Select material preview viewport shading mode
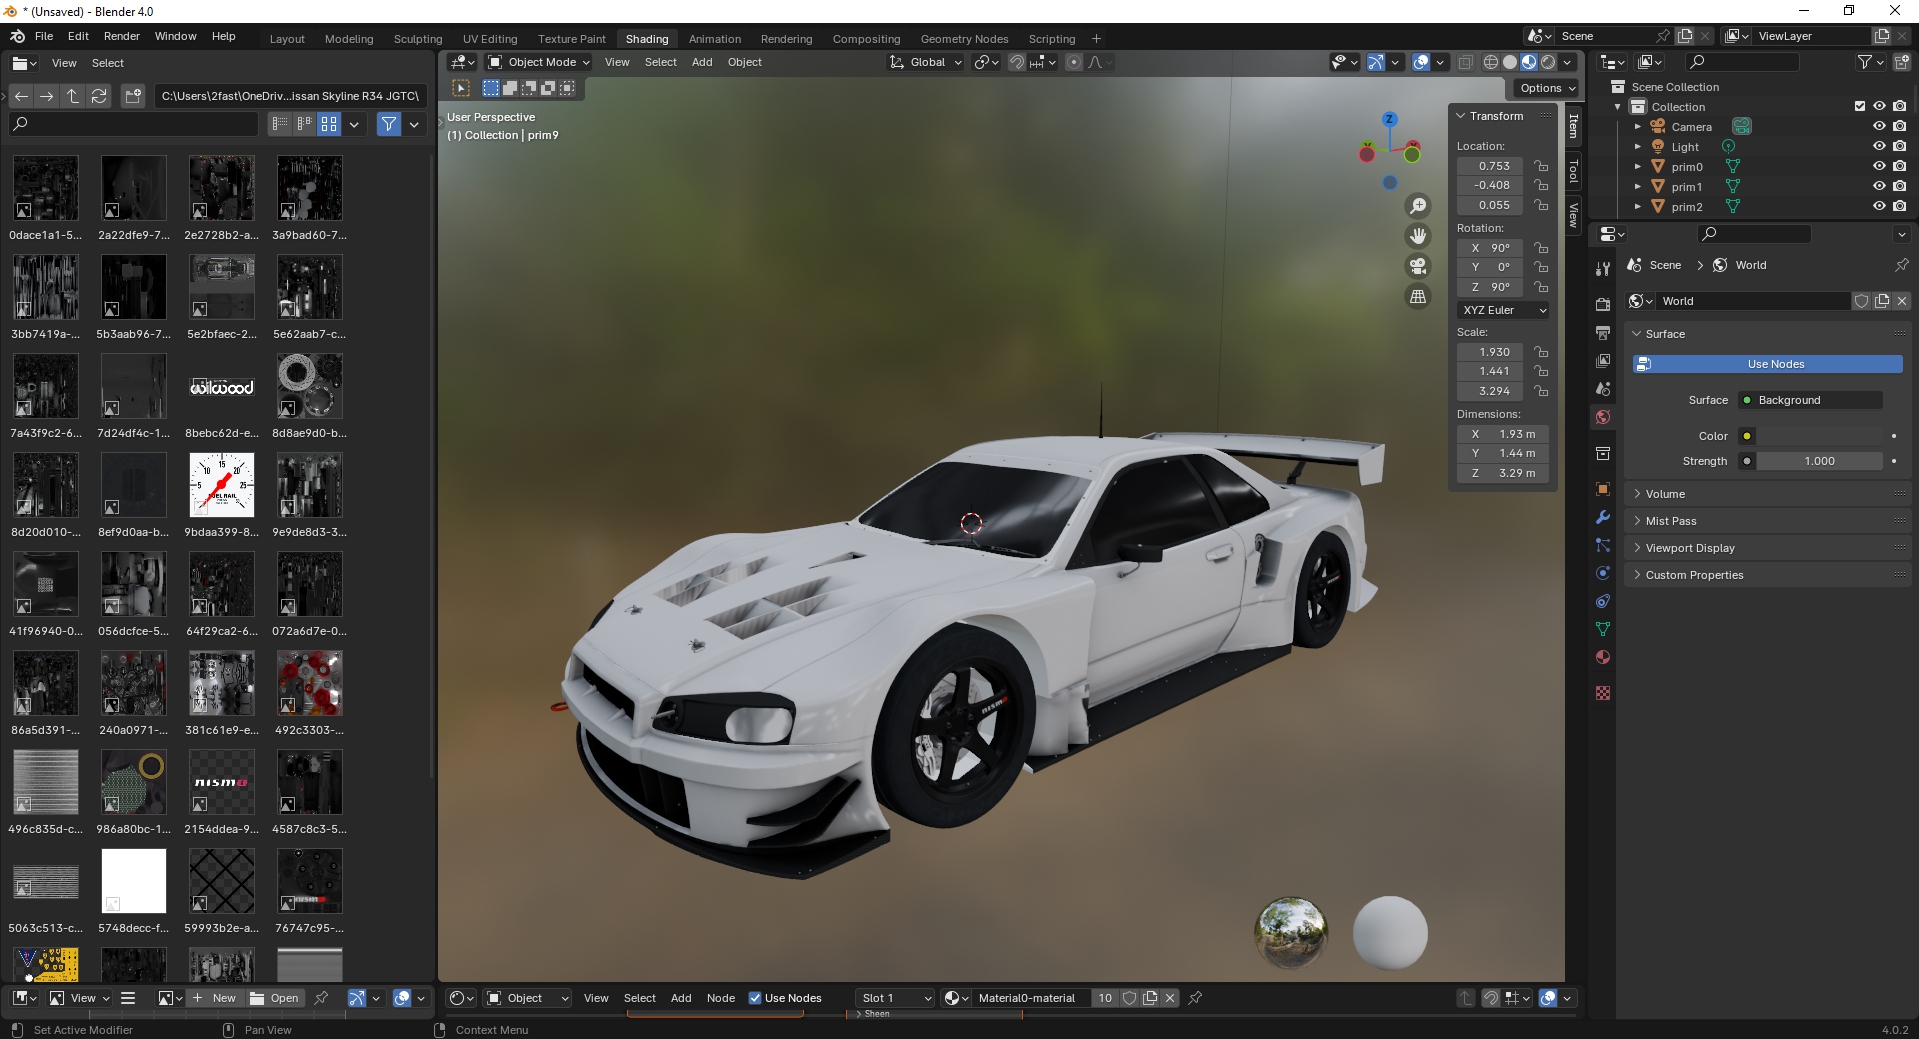 click(x=1529, y=62)
